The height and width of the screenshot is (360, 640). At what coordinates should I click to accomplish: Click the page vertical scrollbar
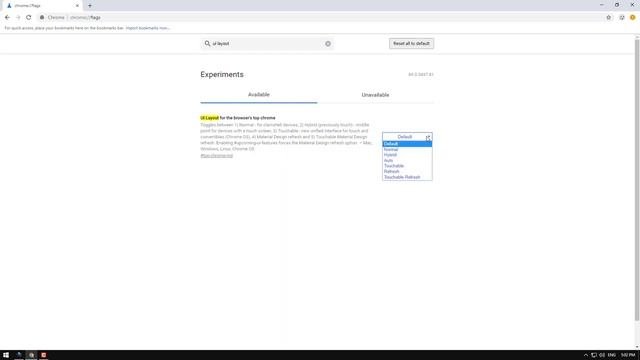(637, 180)
